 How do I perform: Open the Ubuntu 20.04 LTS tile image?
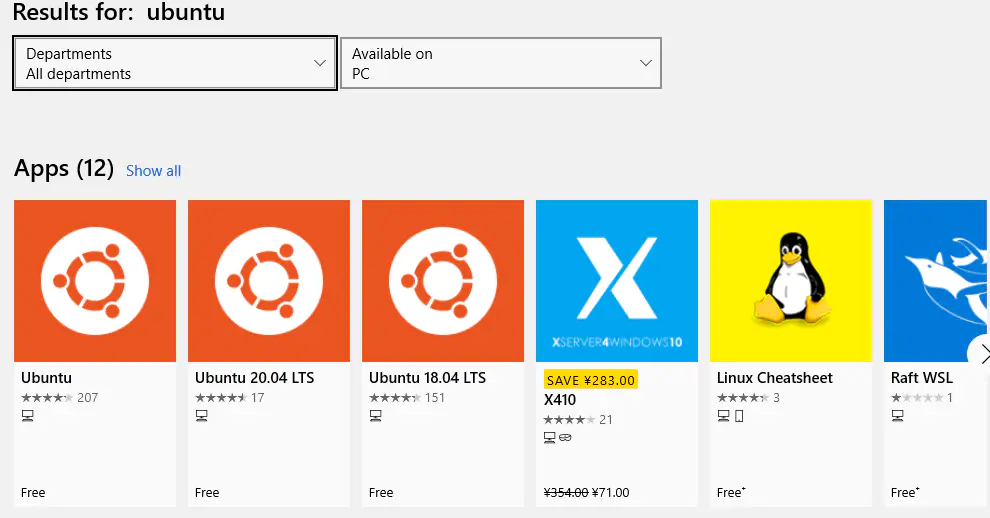click(269, 281)
